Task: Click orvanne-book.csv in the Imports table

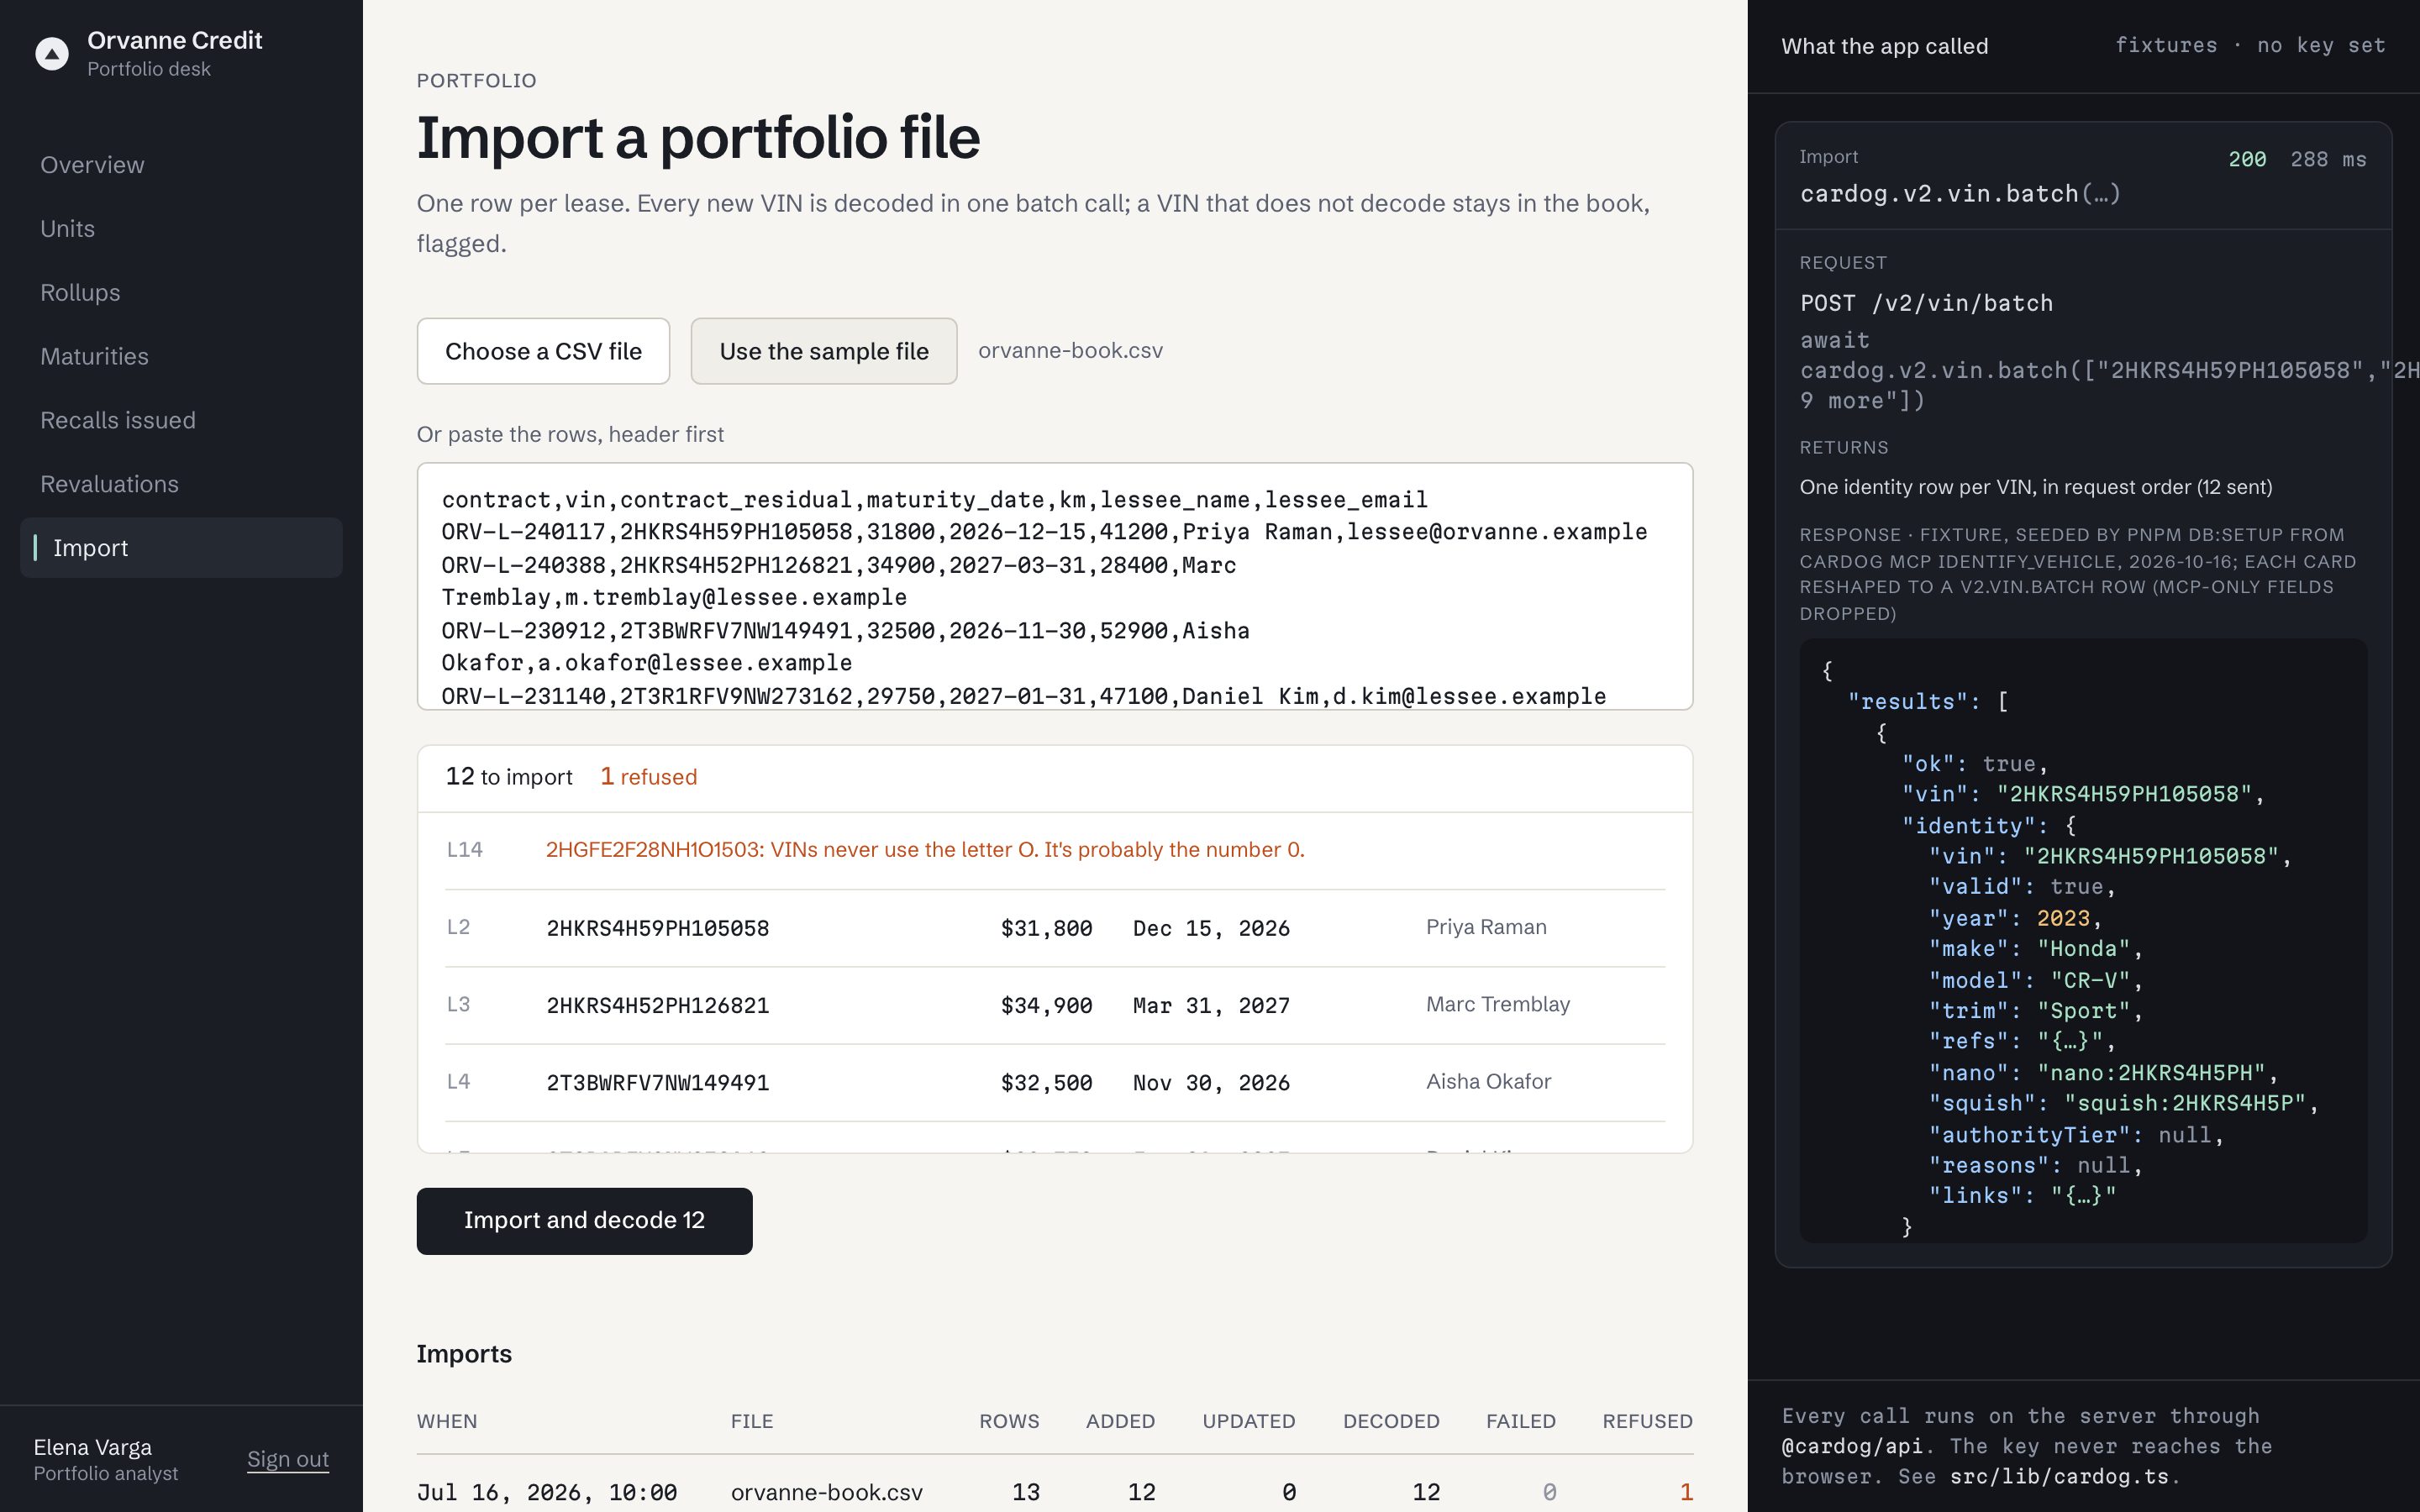Action: coord(826,1492)
